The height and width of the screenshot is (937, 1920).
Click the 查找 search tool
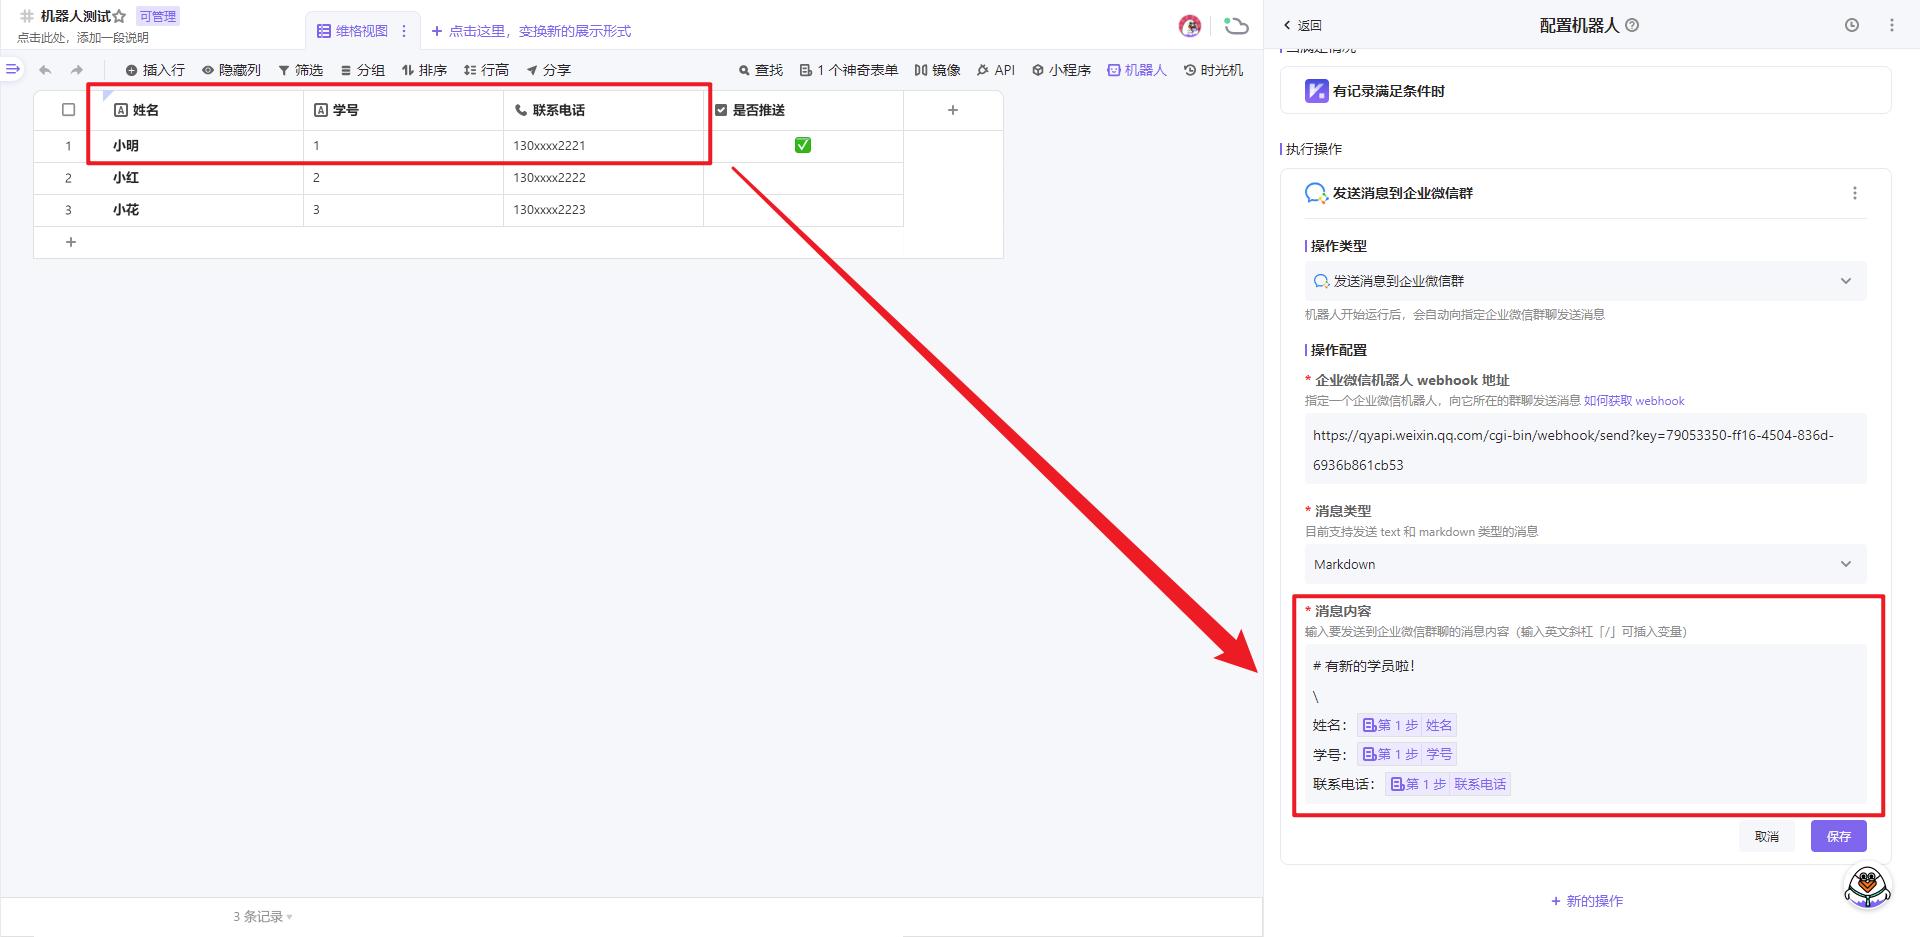click(760, 70)
